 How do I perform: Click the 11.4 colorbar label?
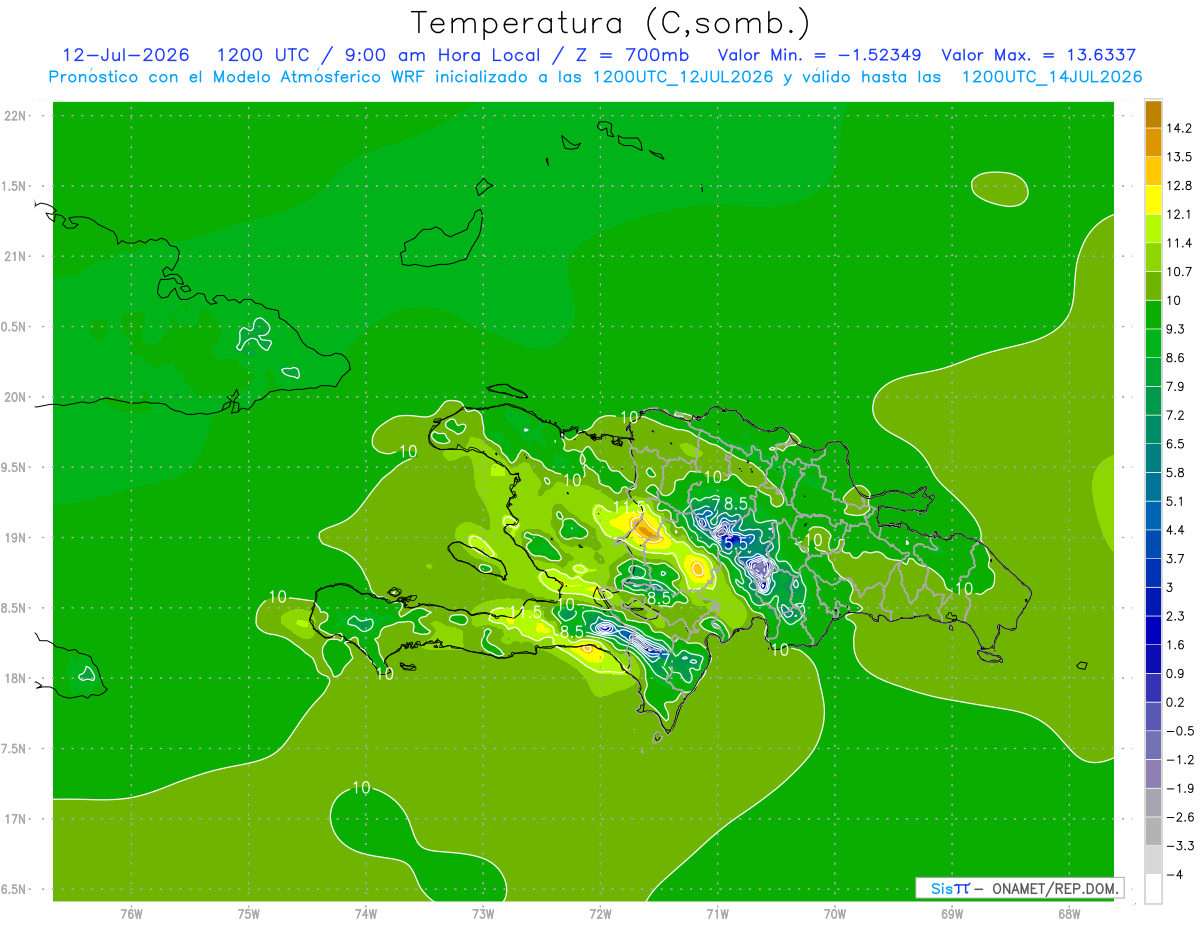1180,243
